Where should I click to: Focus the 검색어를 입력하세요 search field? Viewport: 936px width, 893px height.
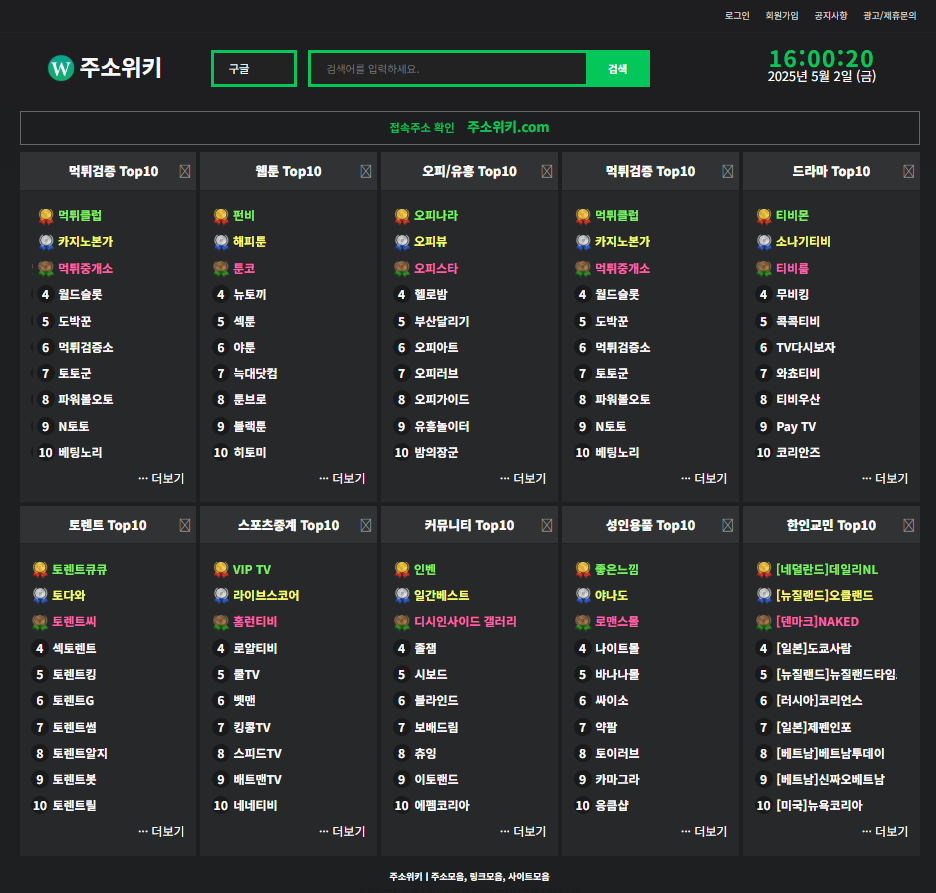tap(448, 69)
